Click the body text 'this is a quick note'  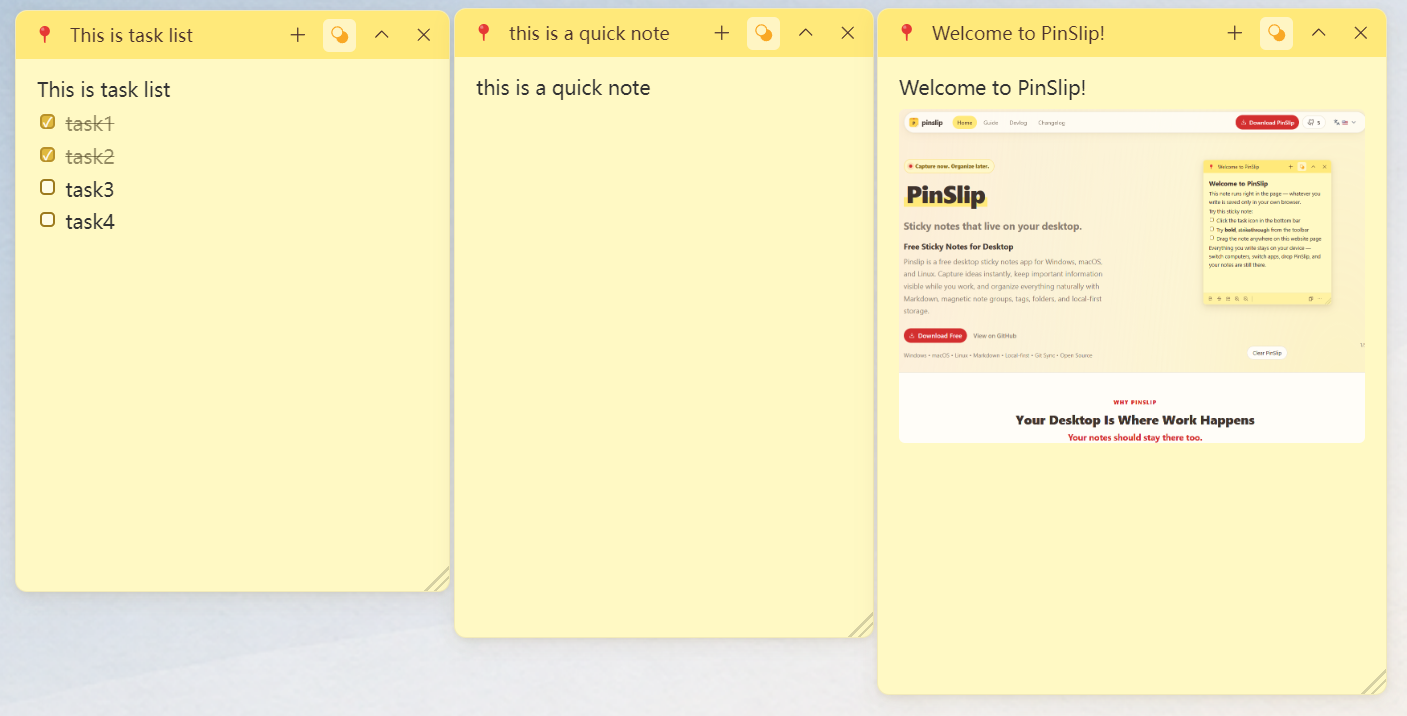pyautogui.click(x=563, y=88)
